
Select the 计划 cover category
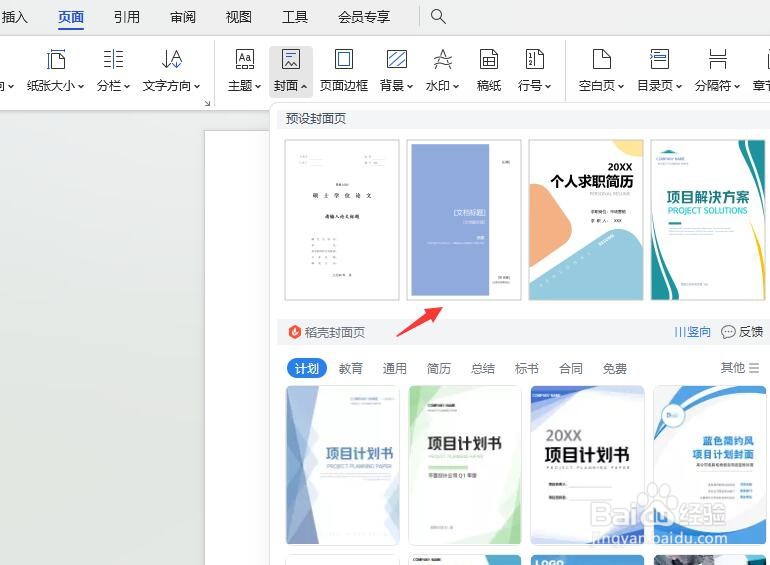306,368
